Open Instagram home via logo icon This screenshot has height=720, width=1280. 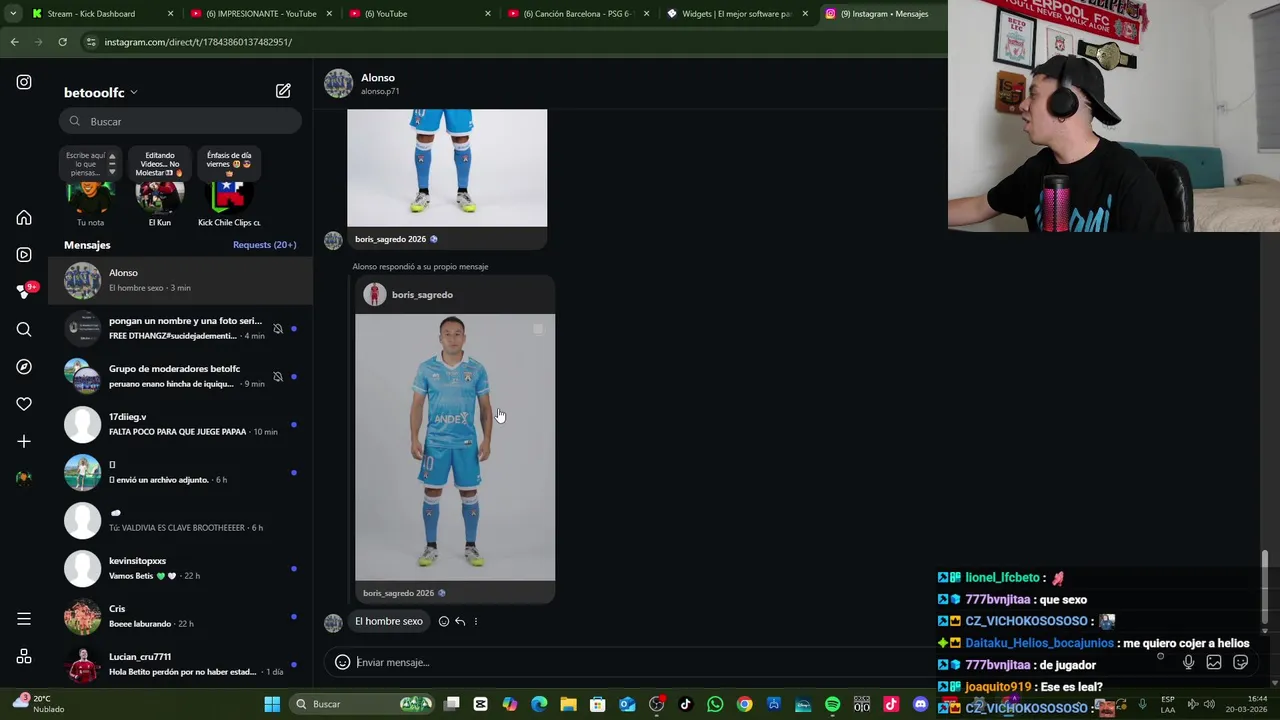click(x=24, y=82)
